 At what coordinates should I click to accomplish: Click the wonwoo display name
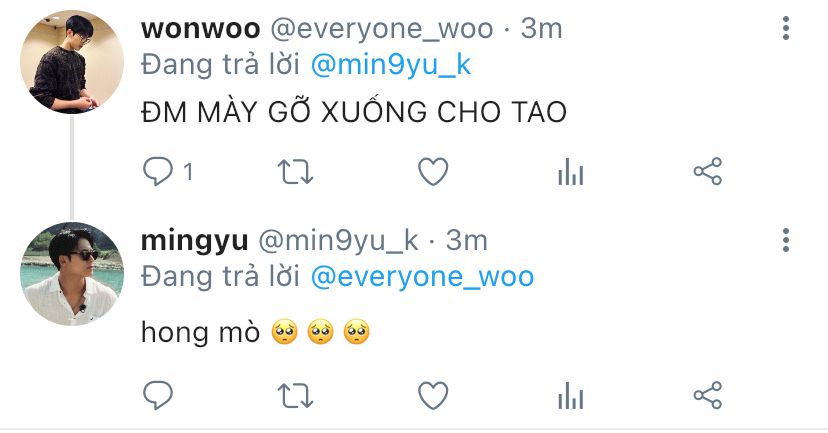tap(201, 29)
